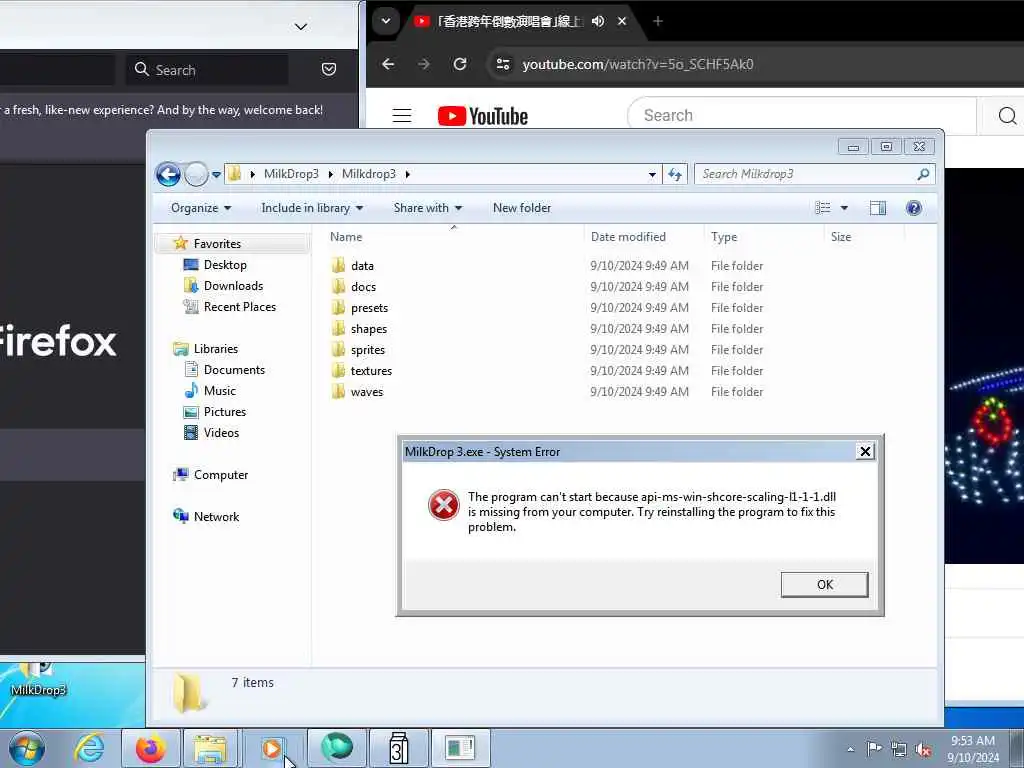Select the shapes folder
This screenshot has height=768, width=1024.
tap(368, 328)
